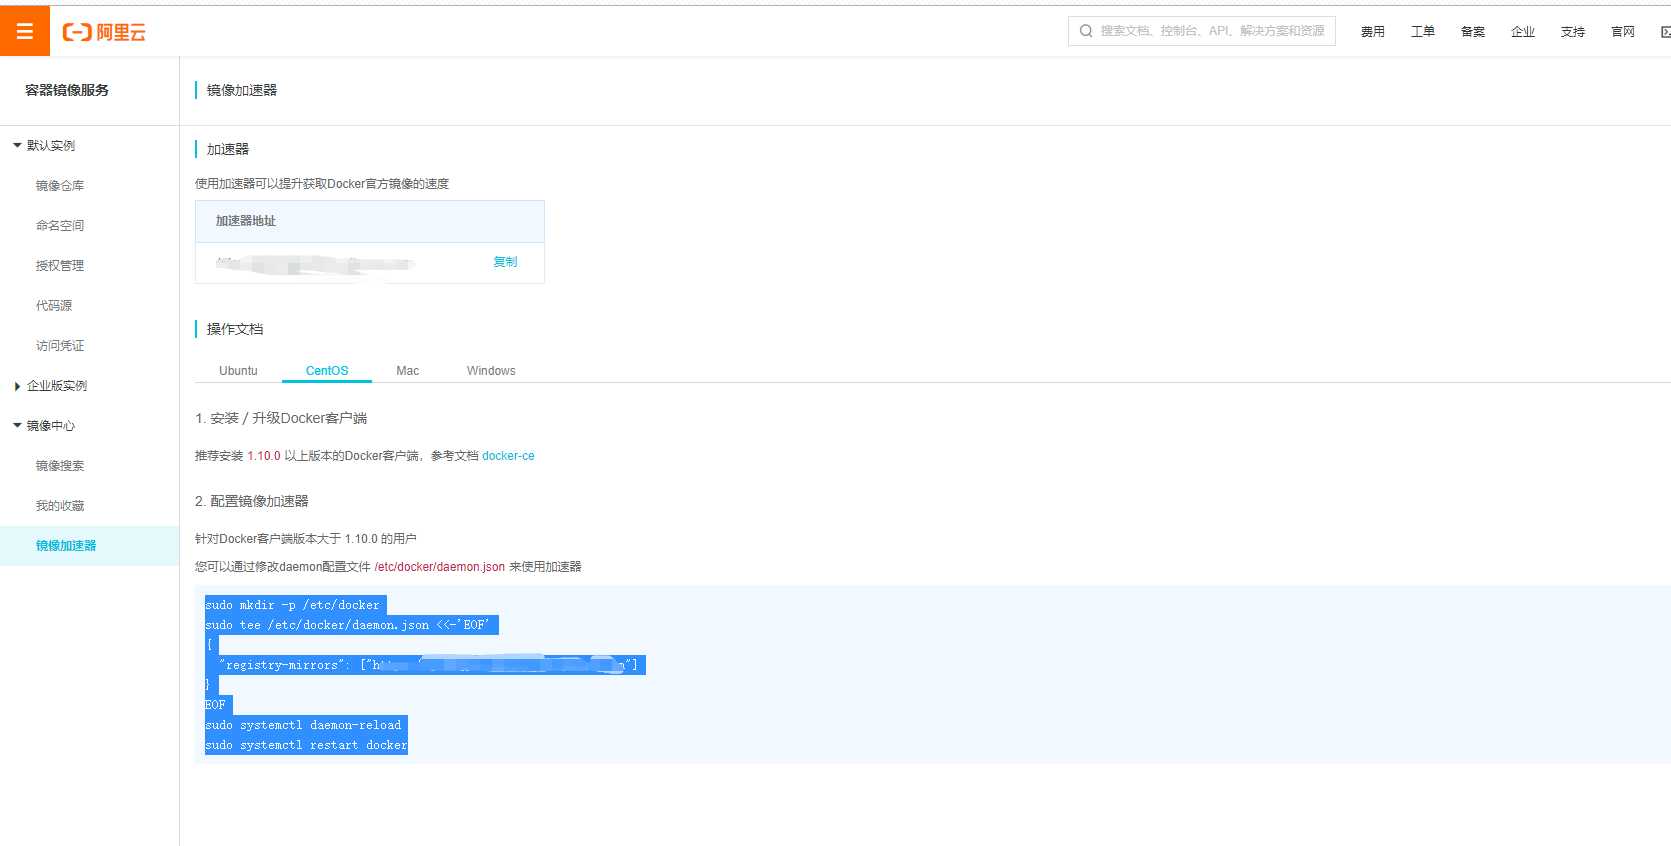The width and height of the screenshot is (1671, 846).
Task: Click the registry-mirrors code line
Action: click(x=428, y=665)
